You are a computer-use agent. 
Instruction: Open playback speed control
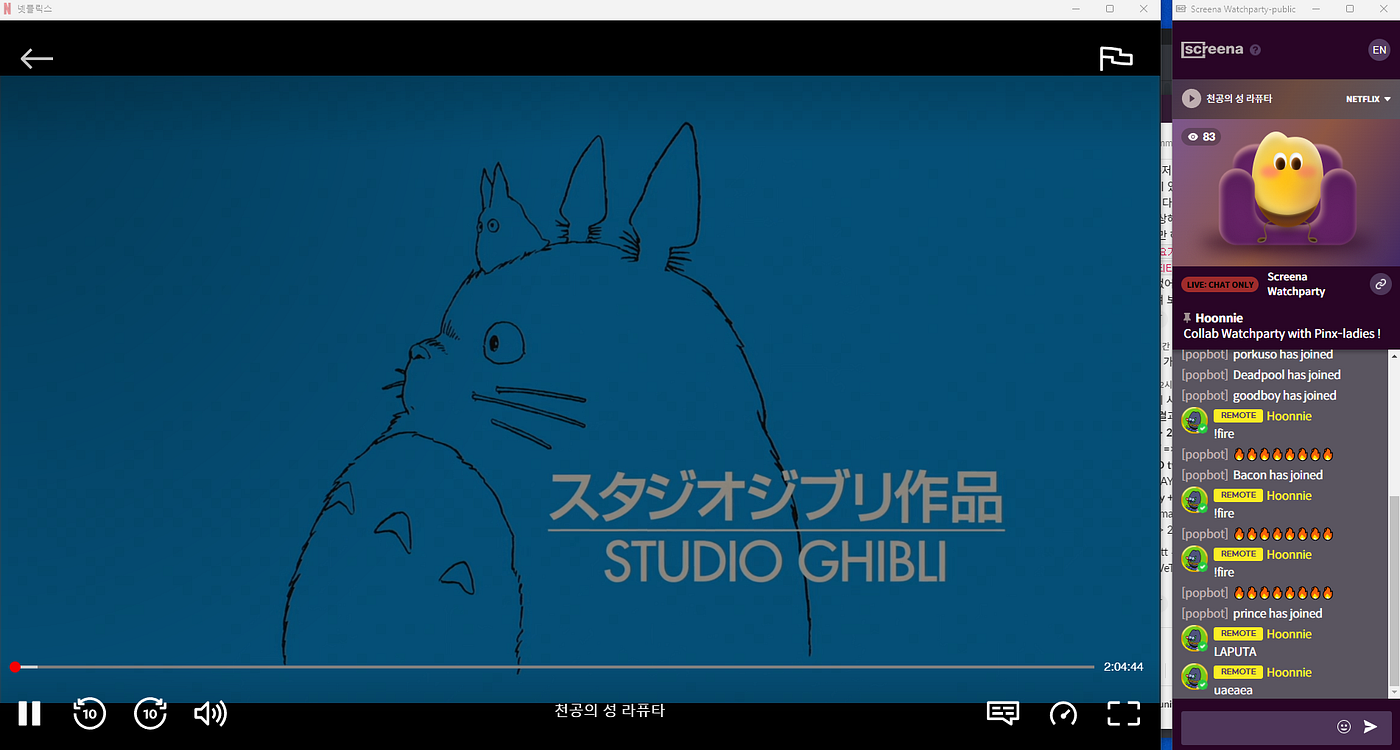click(x=1063, y=713)
